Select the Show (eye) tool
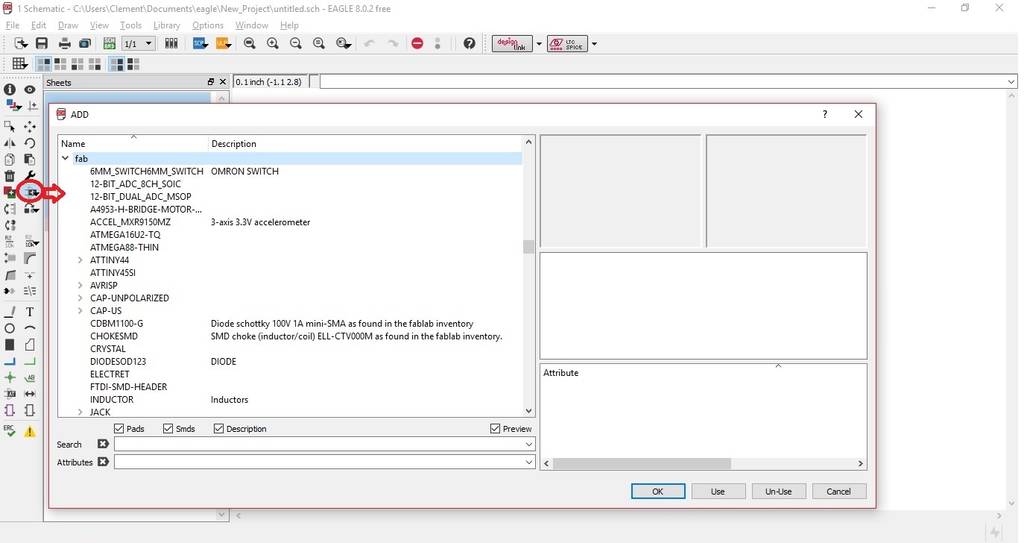 pos(30,90)
